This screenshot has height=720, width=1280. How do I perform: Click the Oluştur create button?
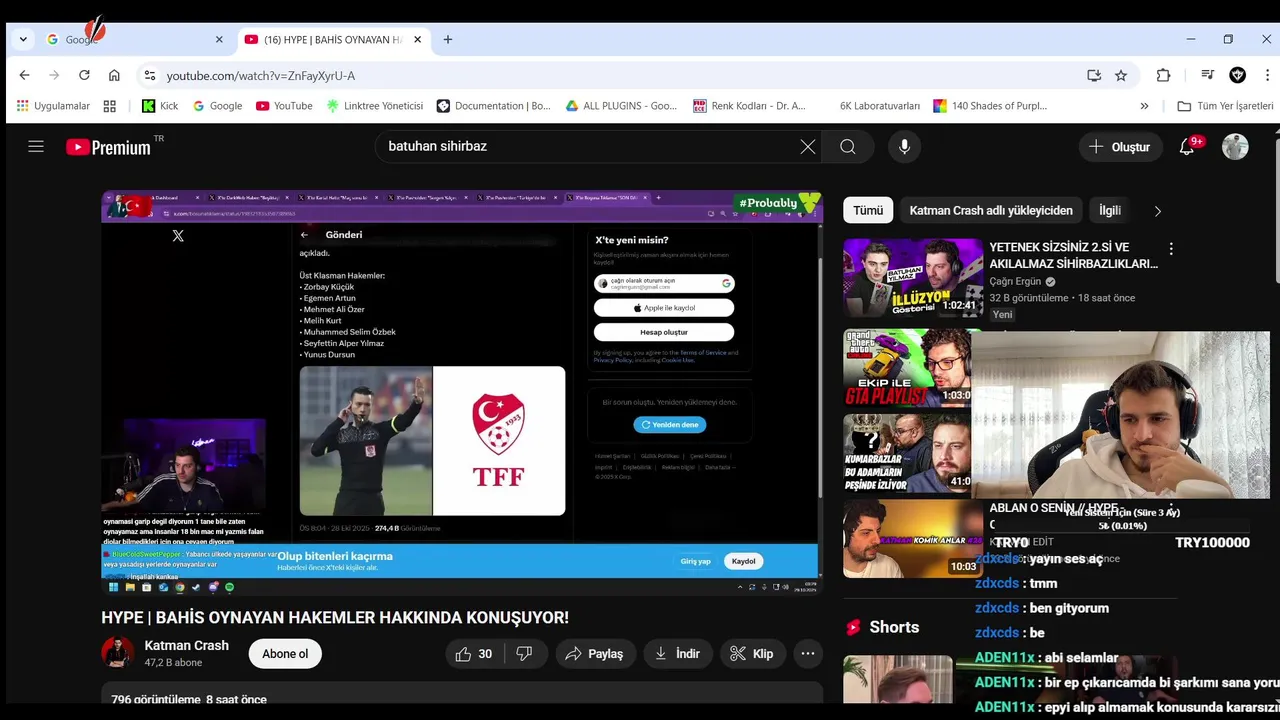click(1120, 147)
